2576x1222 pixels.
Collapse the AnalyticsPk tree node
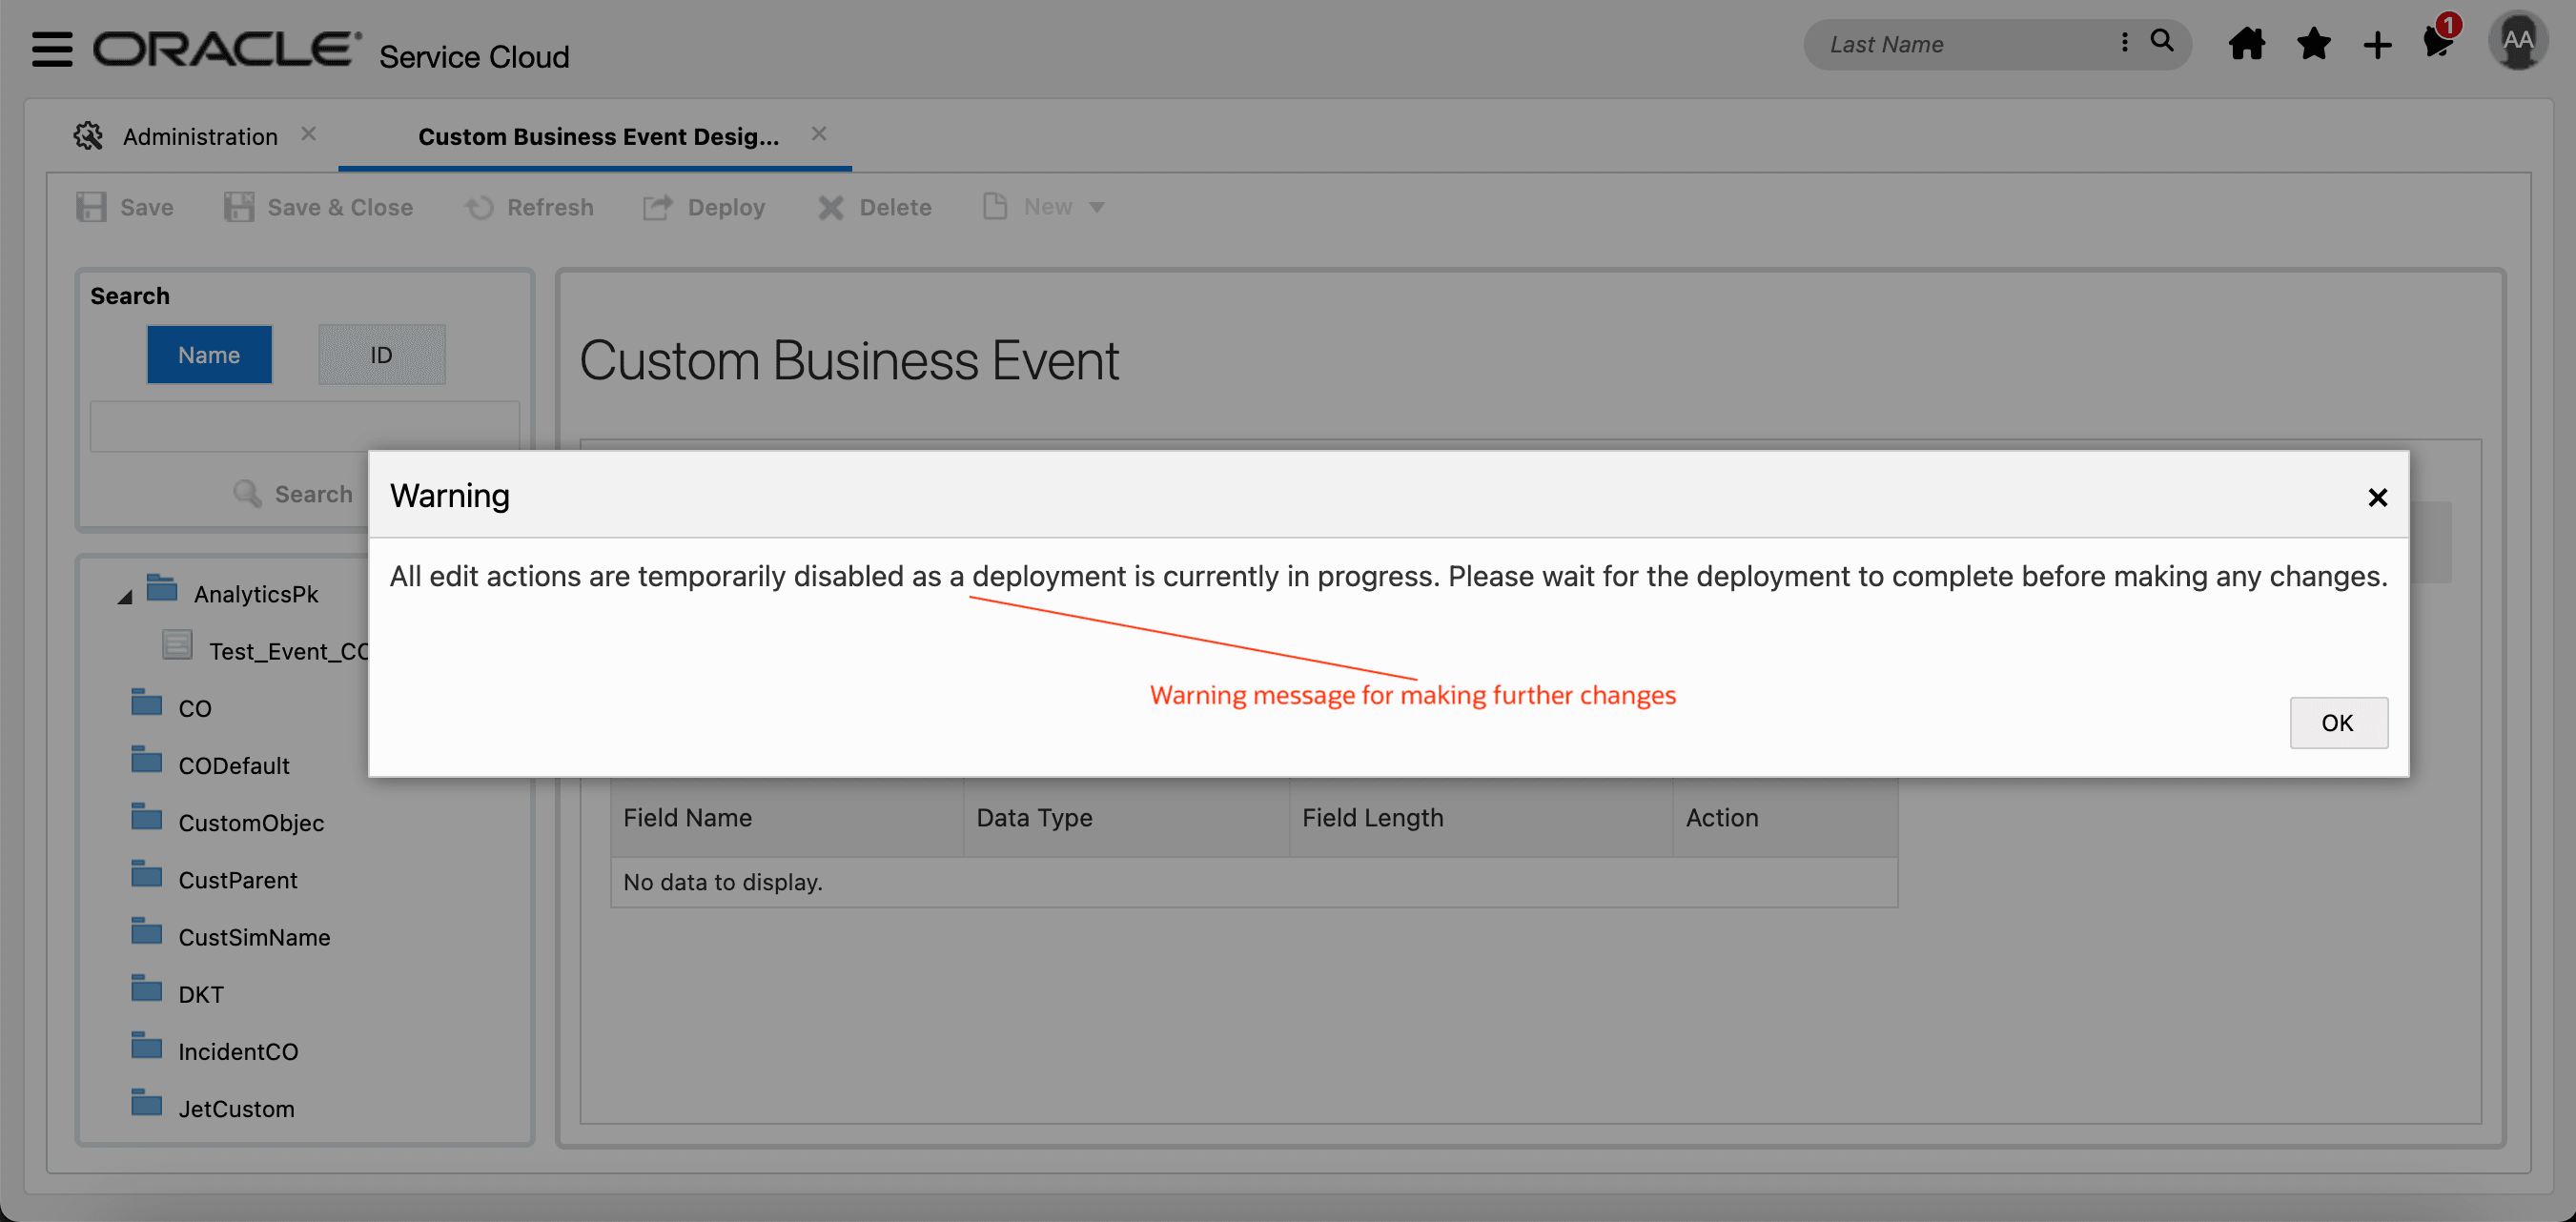tap(125, 597)
